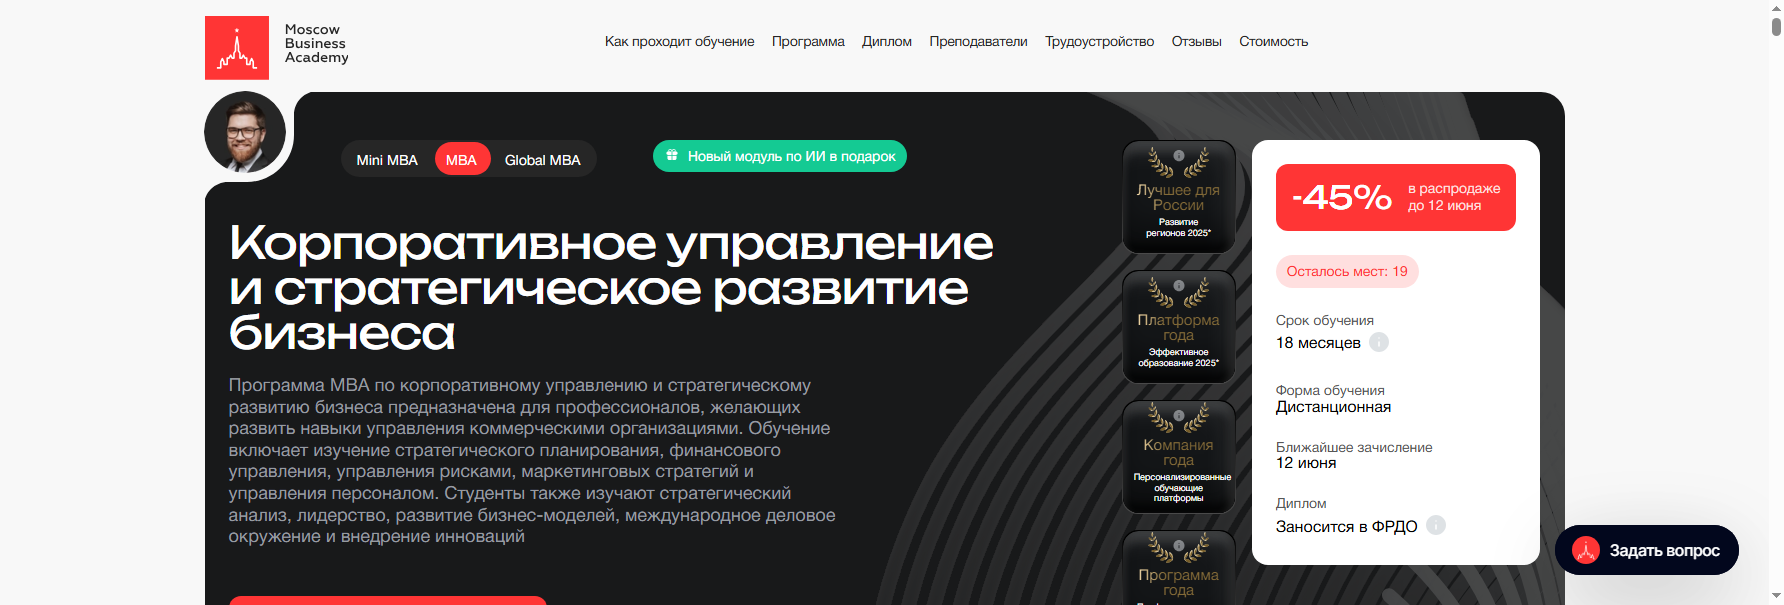Click Осталось мест: 19 badge
The width and height of the screenshot is (1784, 605).
click(x=1347, y=271)
